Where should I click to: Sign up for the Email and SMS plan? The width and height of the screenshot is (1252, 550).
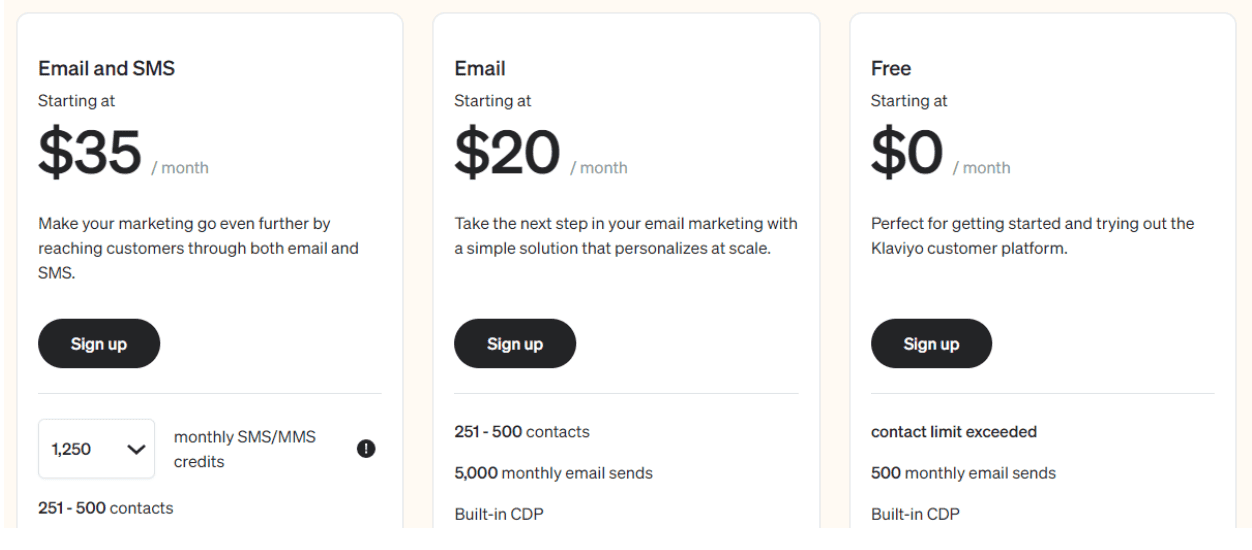99,344
